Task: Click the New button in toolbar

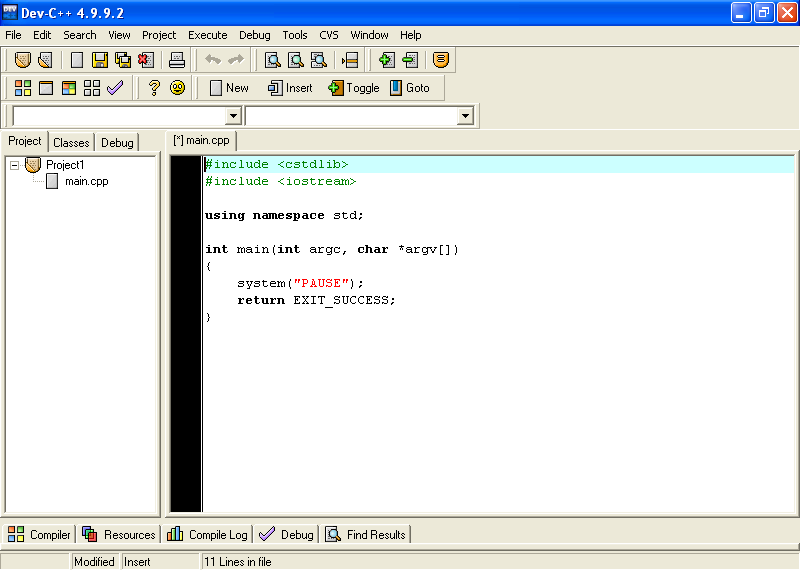Action: [x=228, y=88]
